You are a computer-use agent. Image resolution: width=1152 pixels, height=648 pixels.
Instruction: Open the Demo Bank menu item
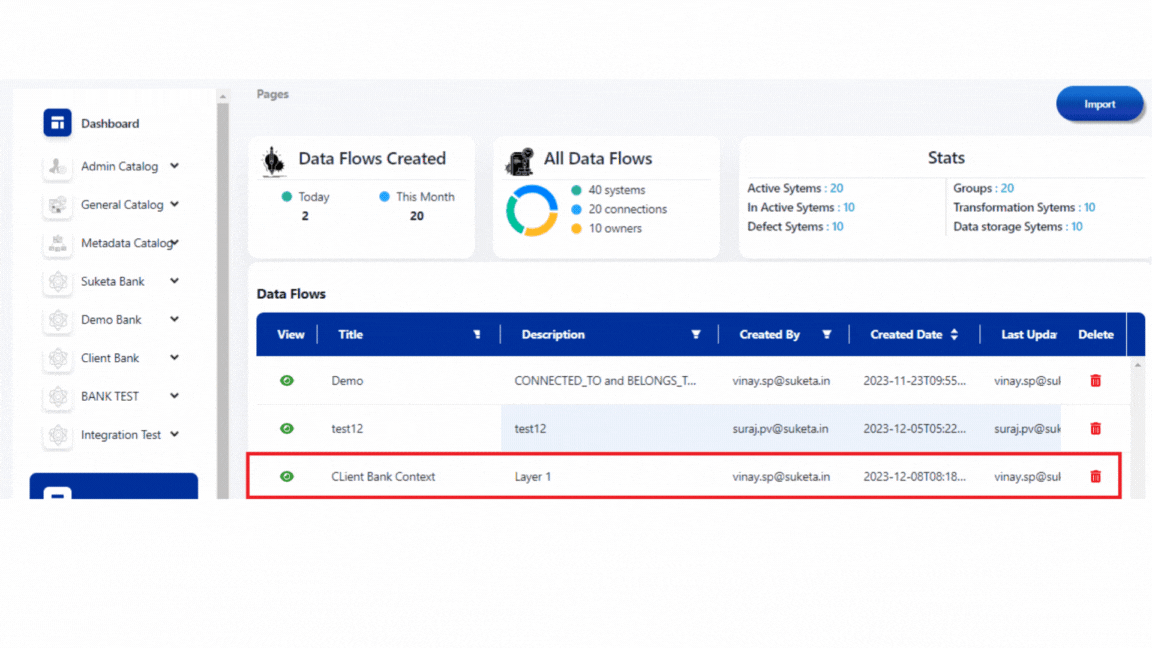click(111, 320)
